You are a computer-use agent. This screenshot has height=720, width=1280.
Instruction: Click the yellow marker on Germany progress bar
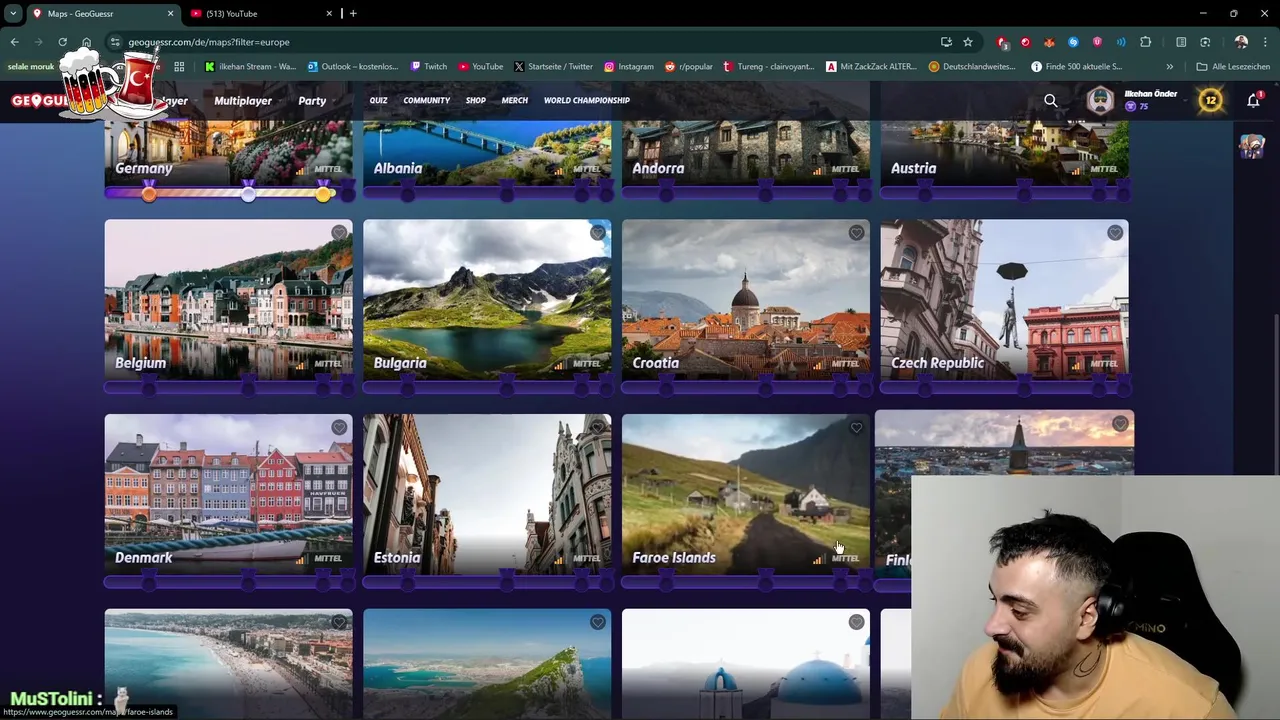323,194
